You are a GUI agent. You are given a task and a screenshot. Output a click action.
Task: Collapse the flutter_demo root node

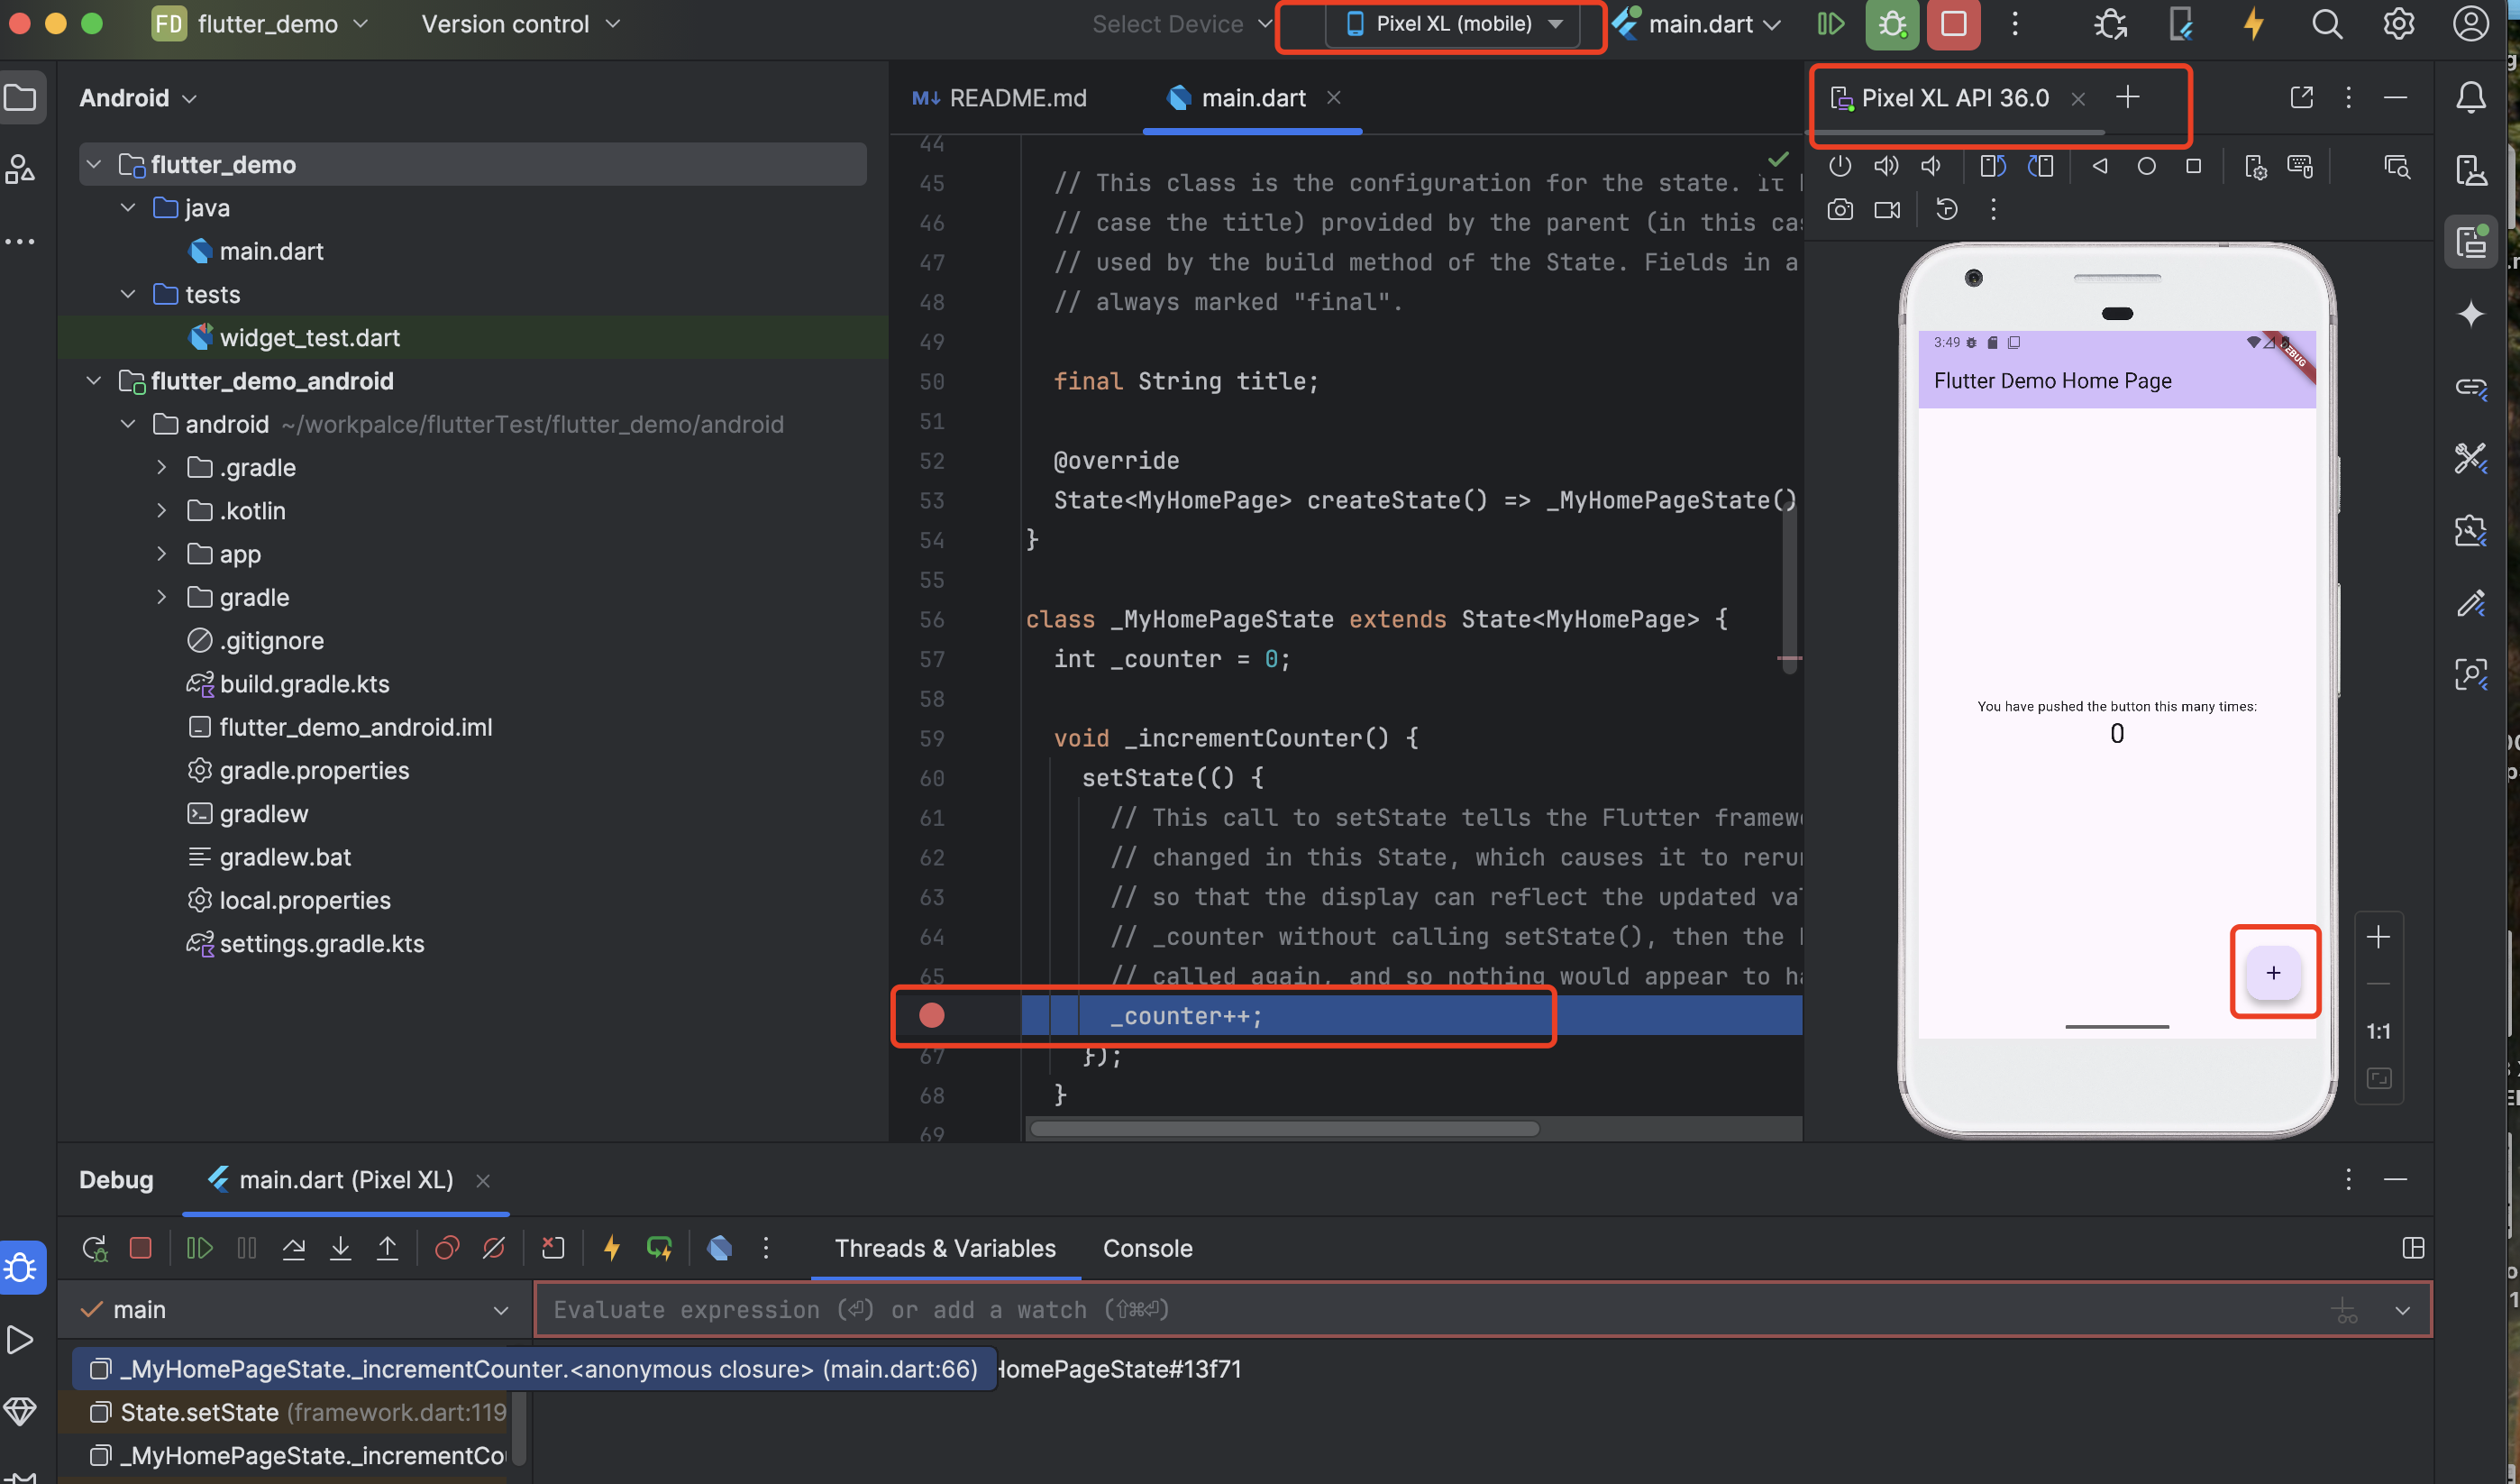[94, 164]
